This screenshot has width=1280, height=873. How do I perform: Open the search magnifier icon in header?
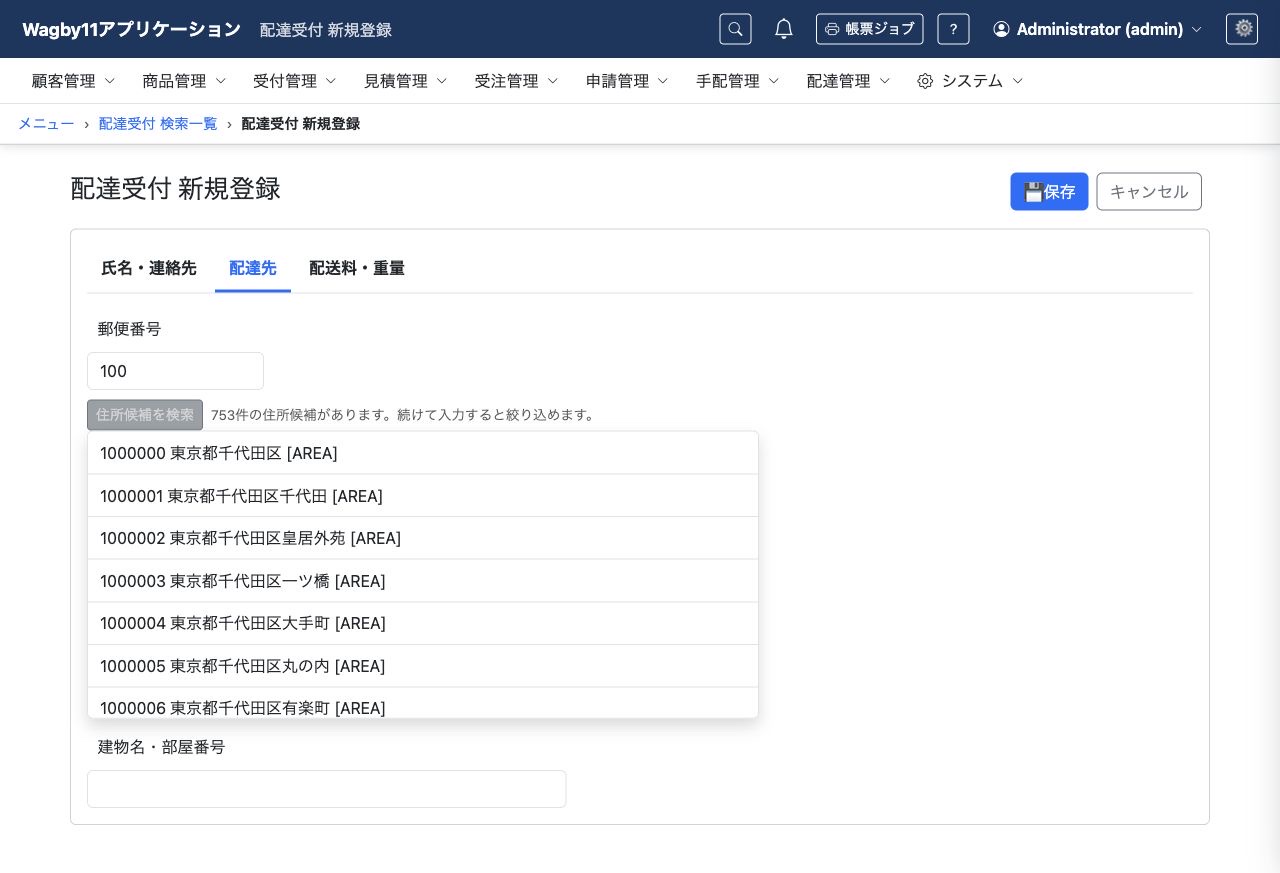click(735, 29)
